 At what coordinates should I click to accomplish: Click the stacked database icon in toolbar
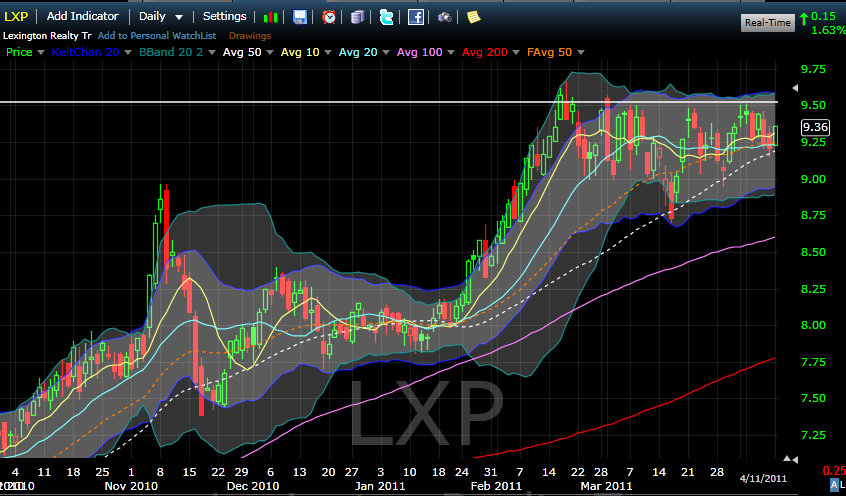pyautogui.click(x=358, y=17)
